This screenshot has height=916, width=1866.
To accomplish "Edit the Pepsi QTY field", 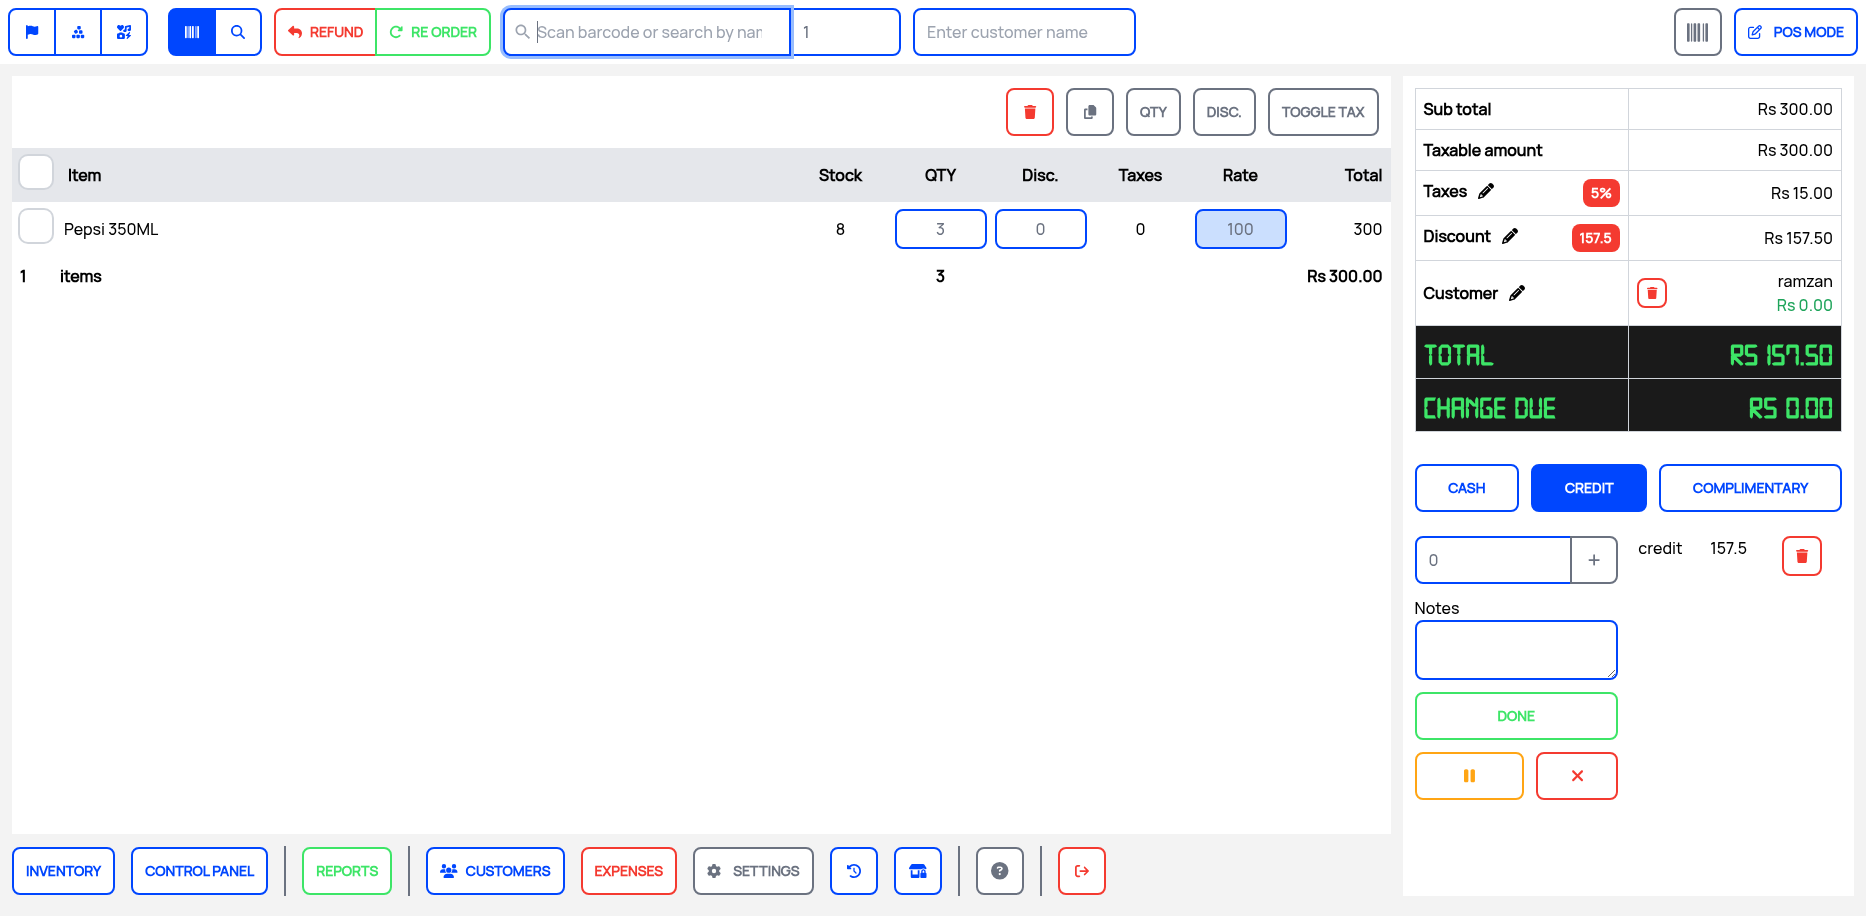I will point(940,229).
